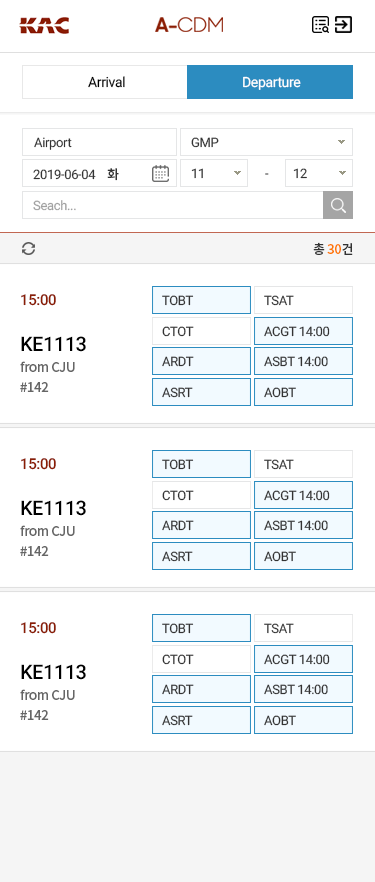Click the KAC logo
The height and width of the screenshot is (882, 375).
(x=44, y=25)
